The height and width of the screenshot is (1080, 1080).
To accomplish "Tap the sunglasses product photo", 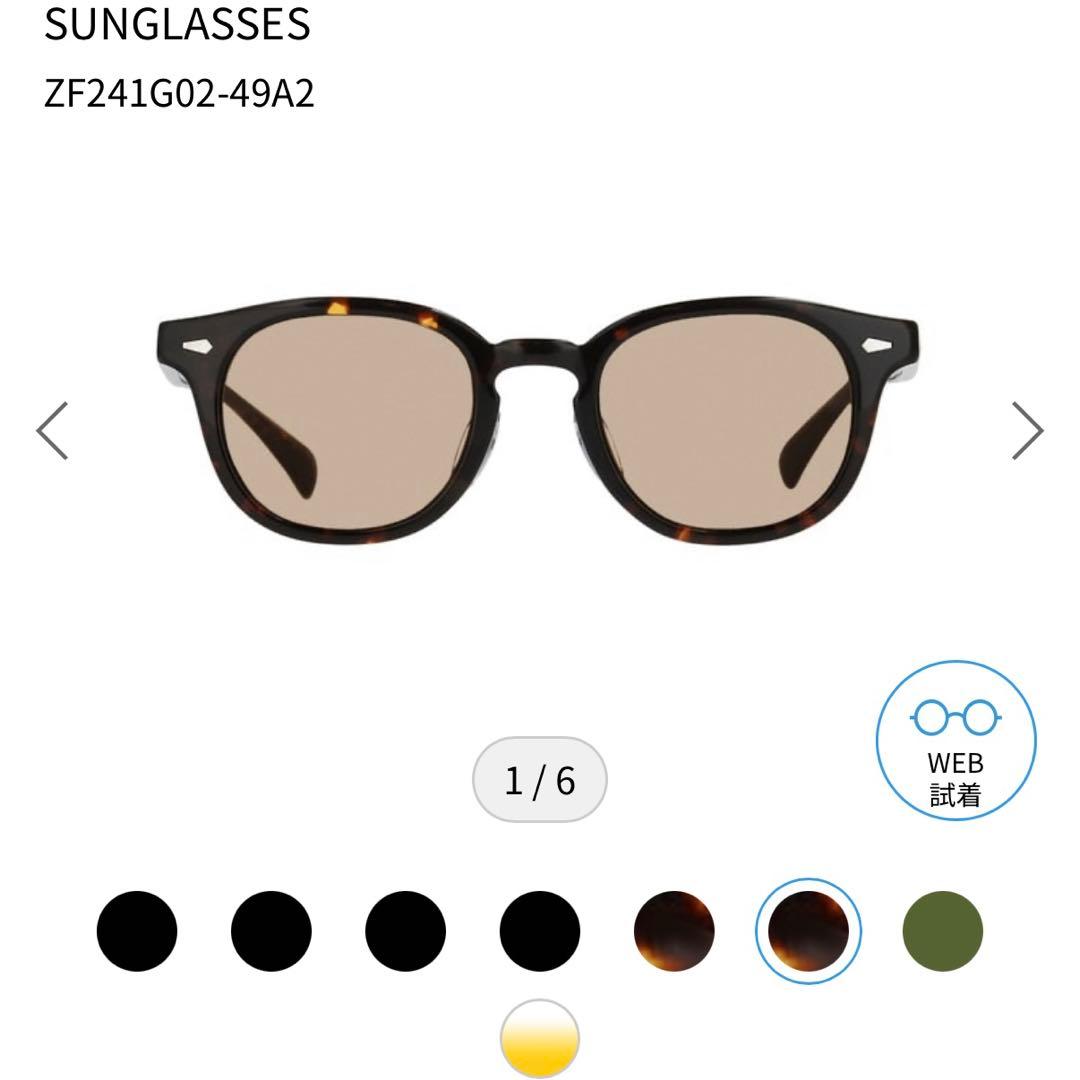I will coord(538,422).
